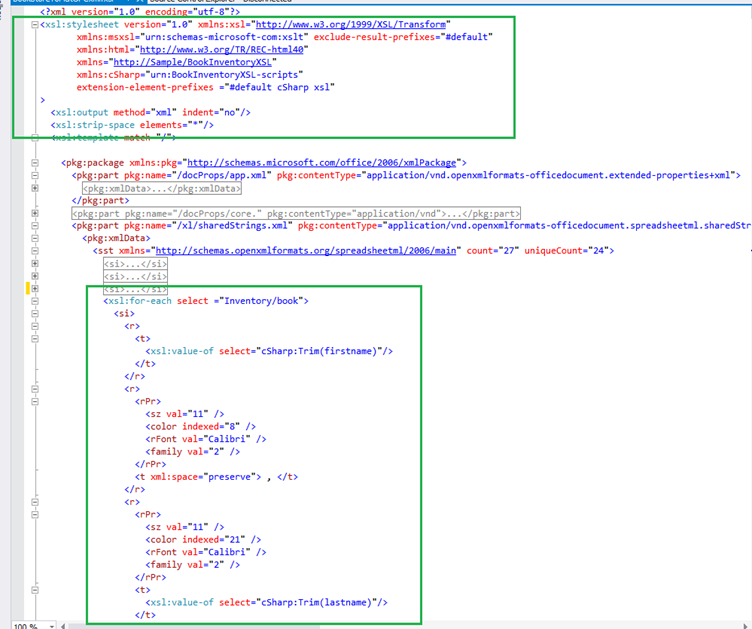Click the horizontal scrollbar left arrow
This screenshot has height=629, width=752.
point(63,626)
